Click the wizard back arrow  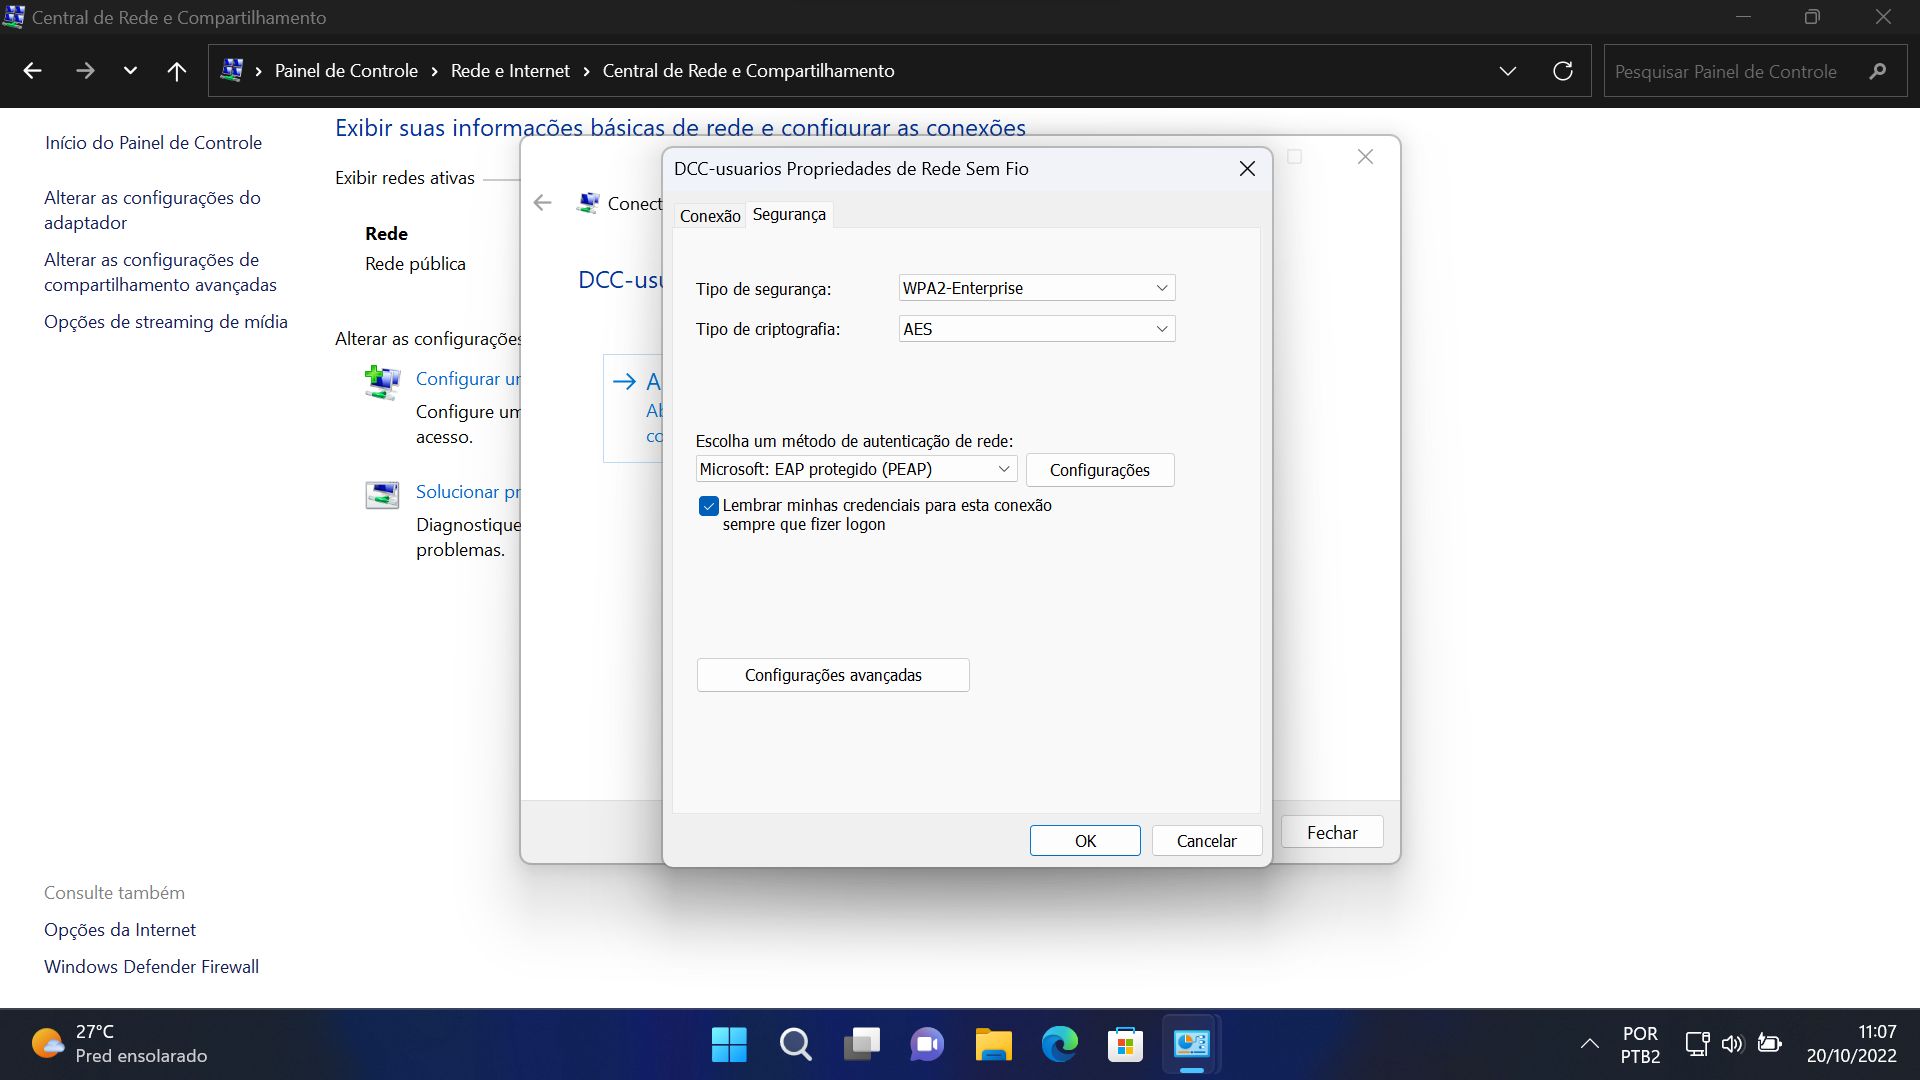click(543, 203)
